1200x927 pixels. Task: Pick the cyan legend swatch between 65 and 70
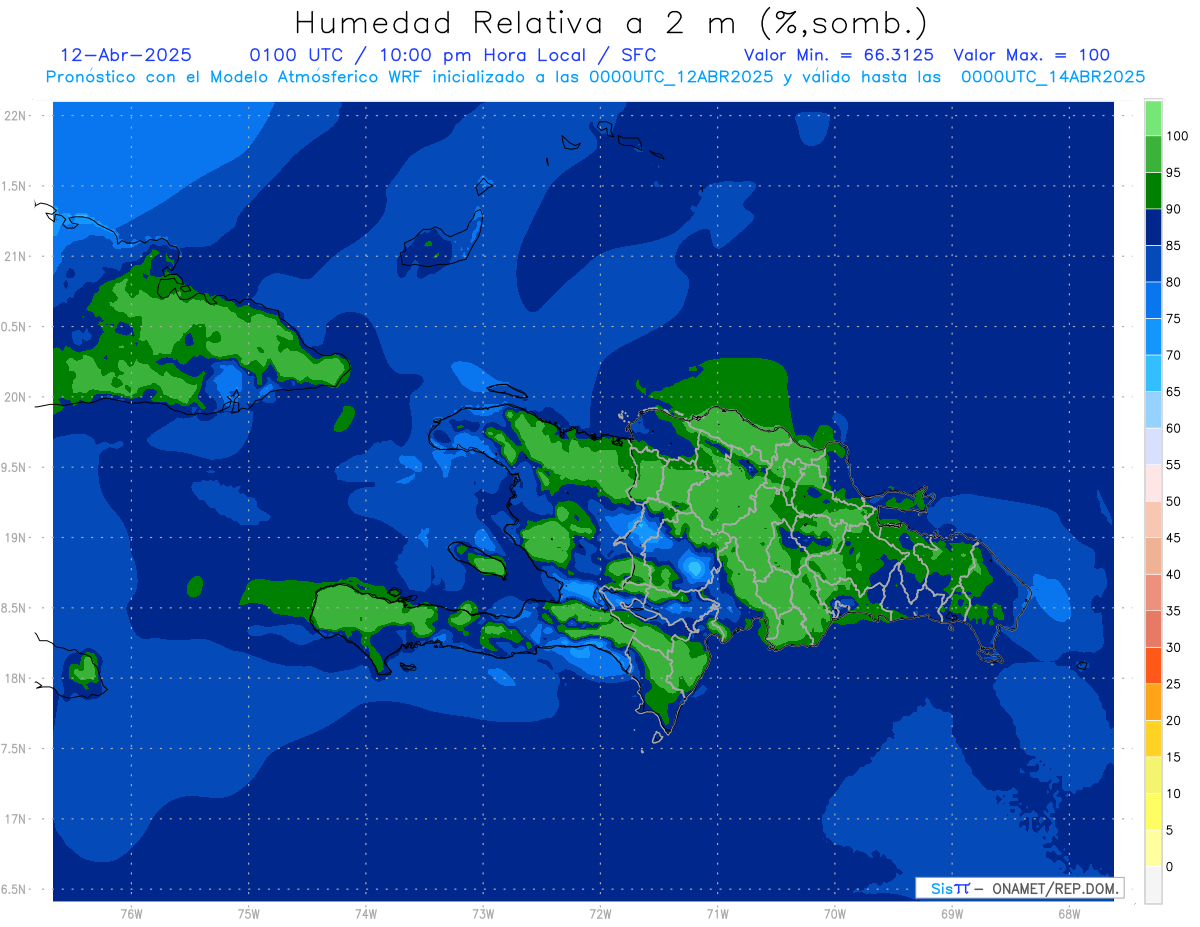pos(1153,373)
